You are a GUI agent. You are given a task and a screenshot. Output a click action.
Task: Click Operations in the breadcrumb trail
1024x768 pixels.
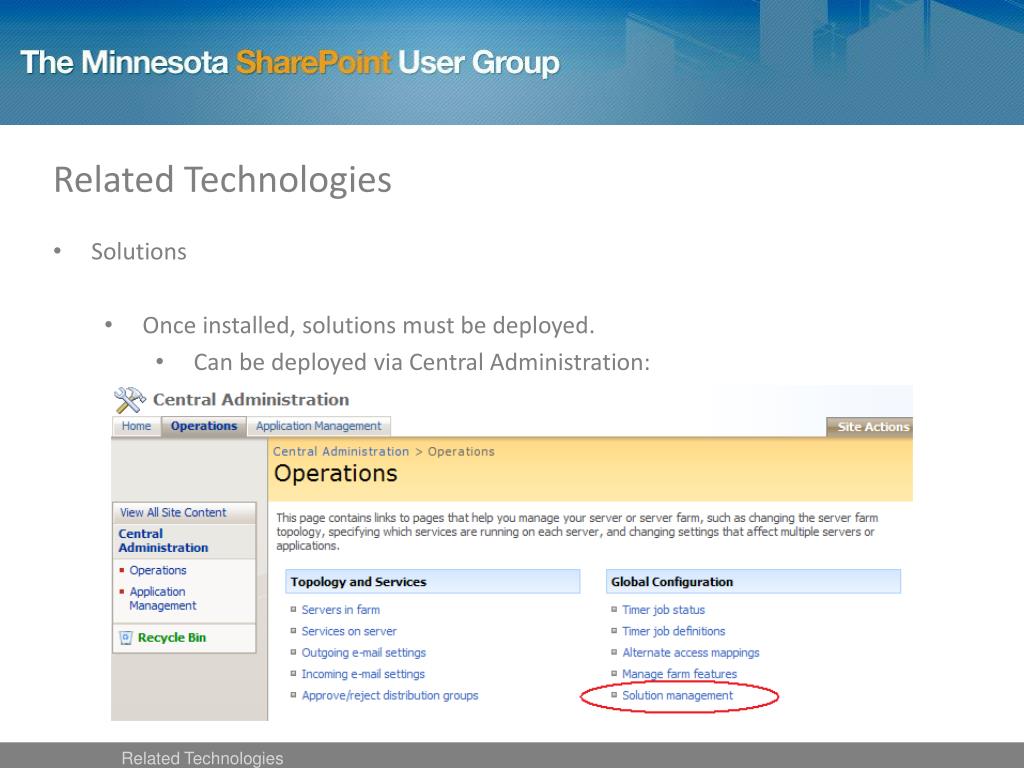click(x=461, y=451)
